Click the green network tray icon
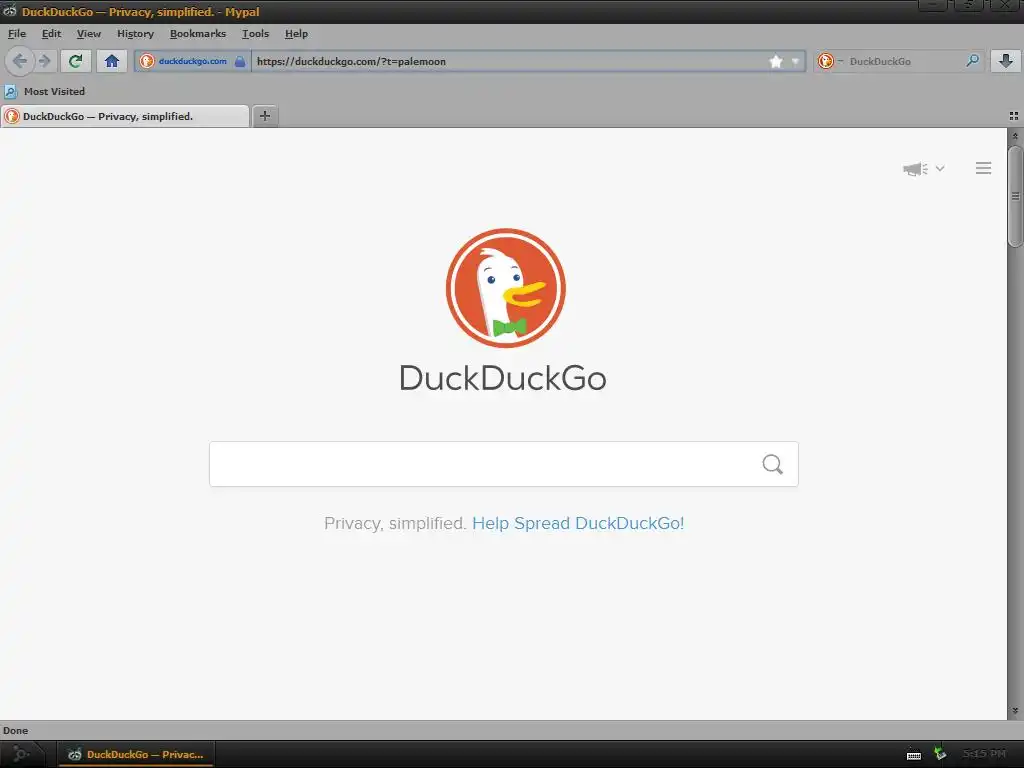This screenshot has width=1024, height=768. 940,754
